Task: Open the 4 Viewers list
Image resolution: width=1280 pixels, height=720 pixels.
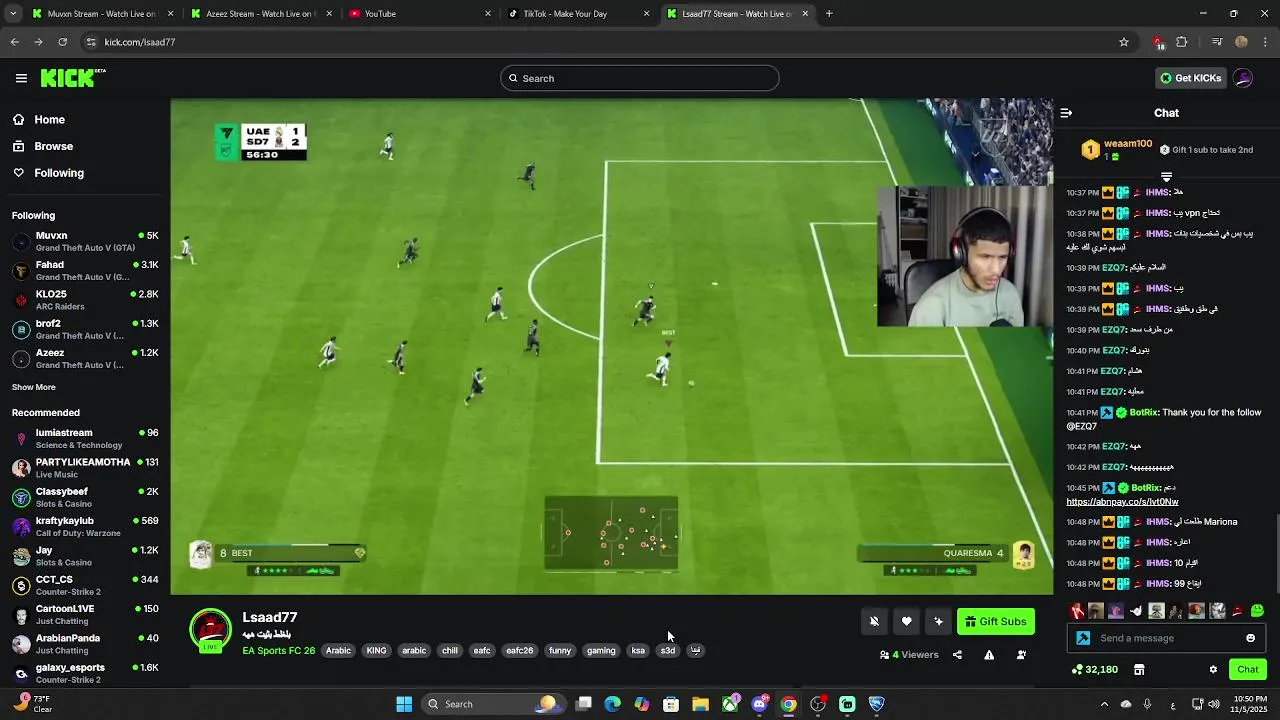Action: point(909,655)
